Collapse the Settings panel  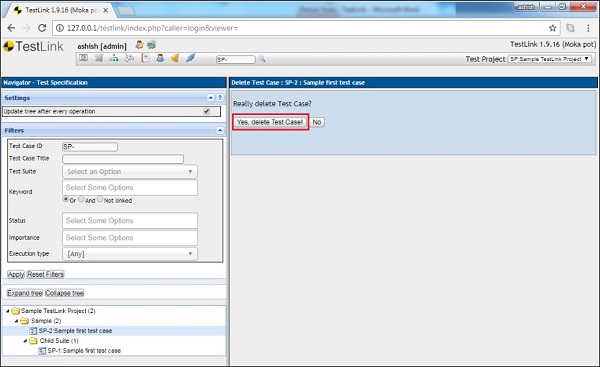click(210, 98)
